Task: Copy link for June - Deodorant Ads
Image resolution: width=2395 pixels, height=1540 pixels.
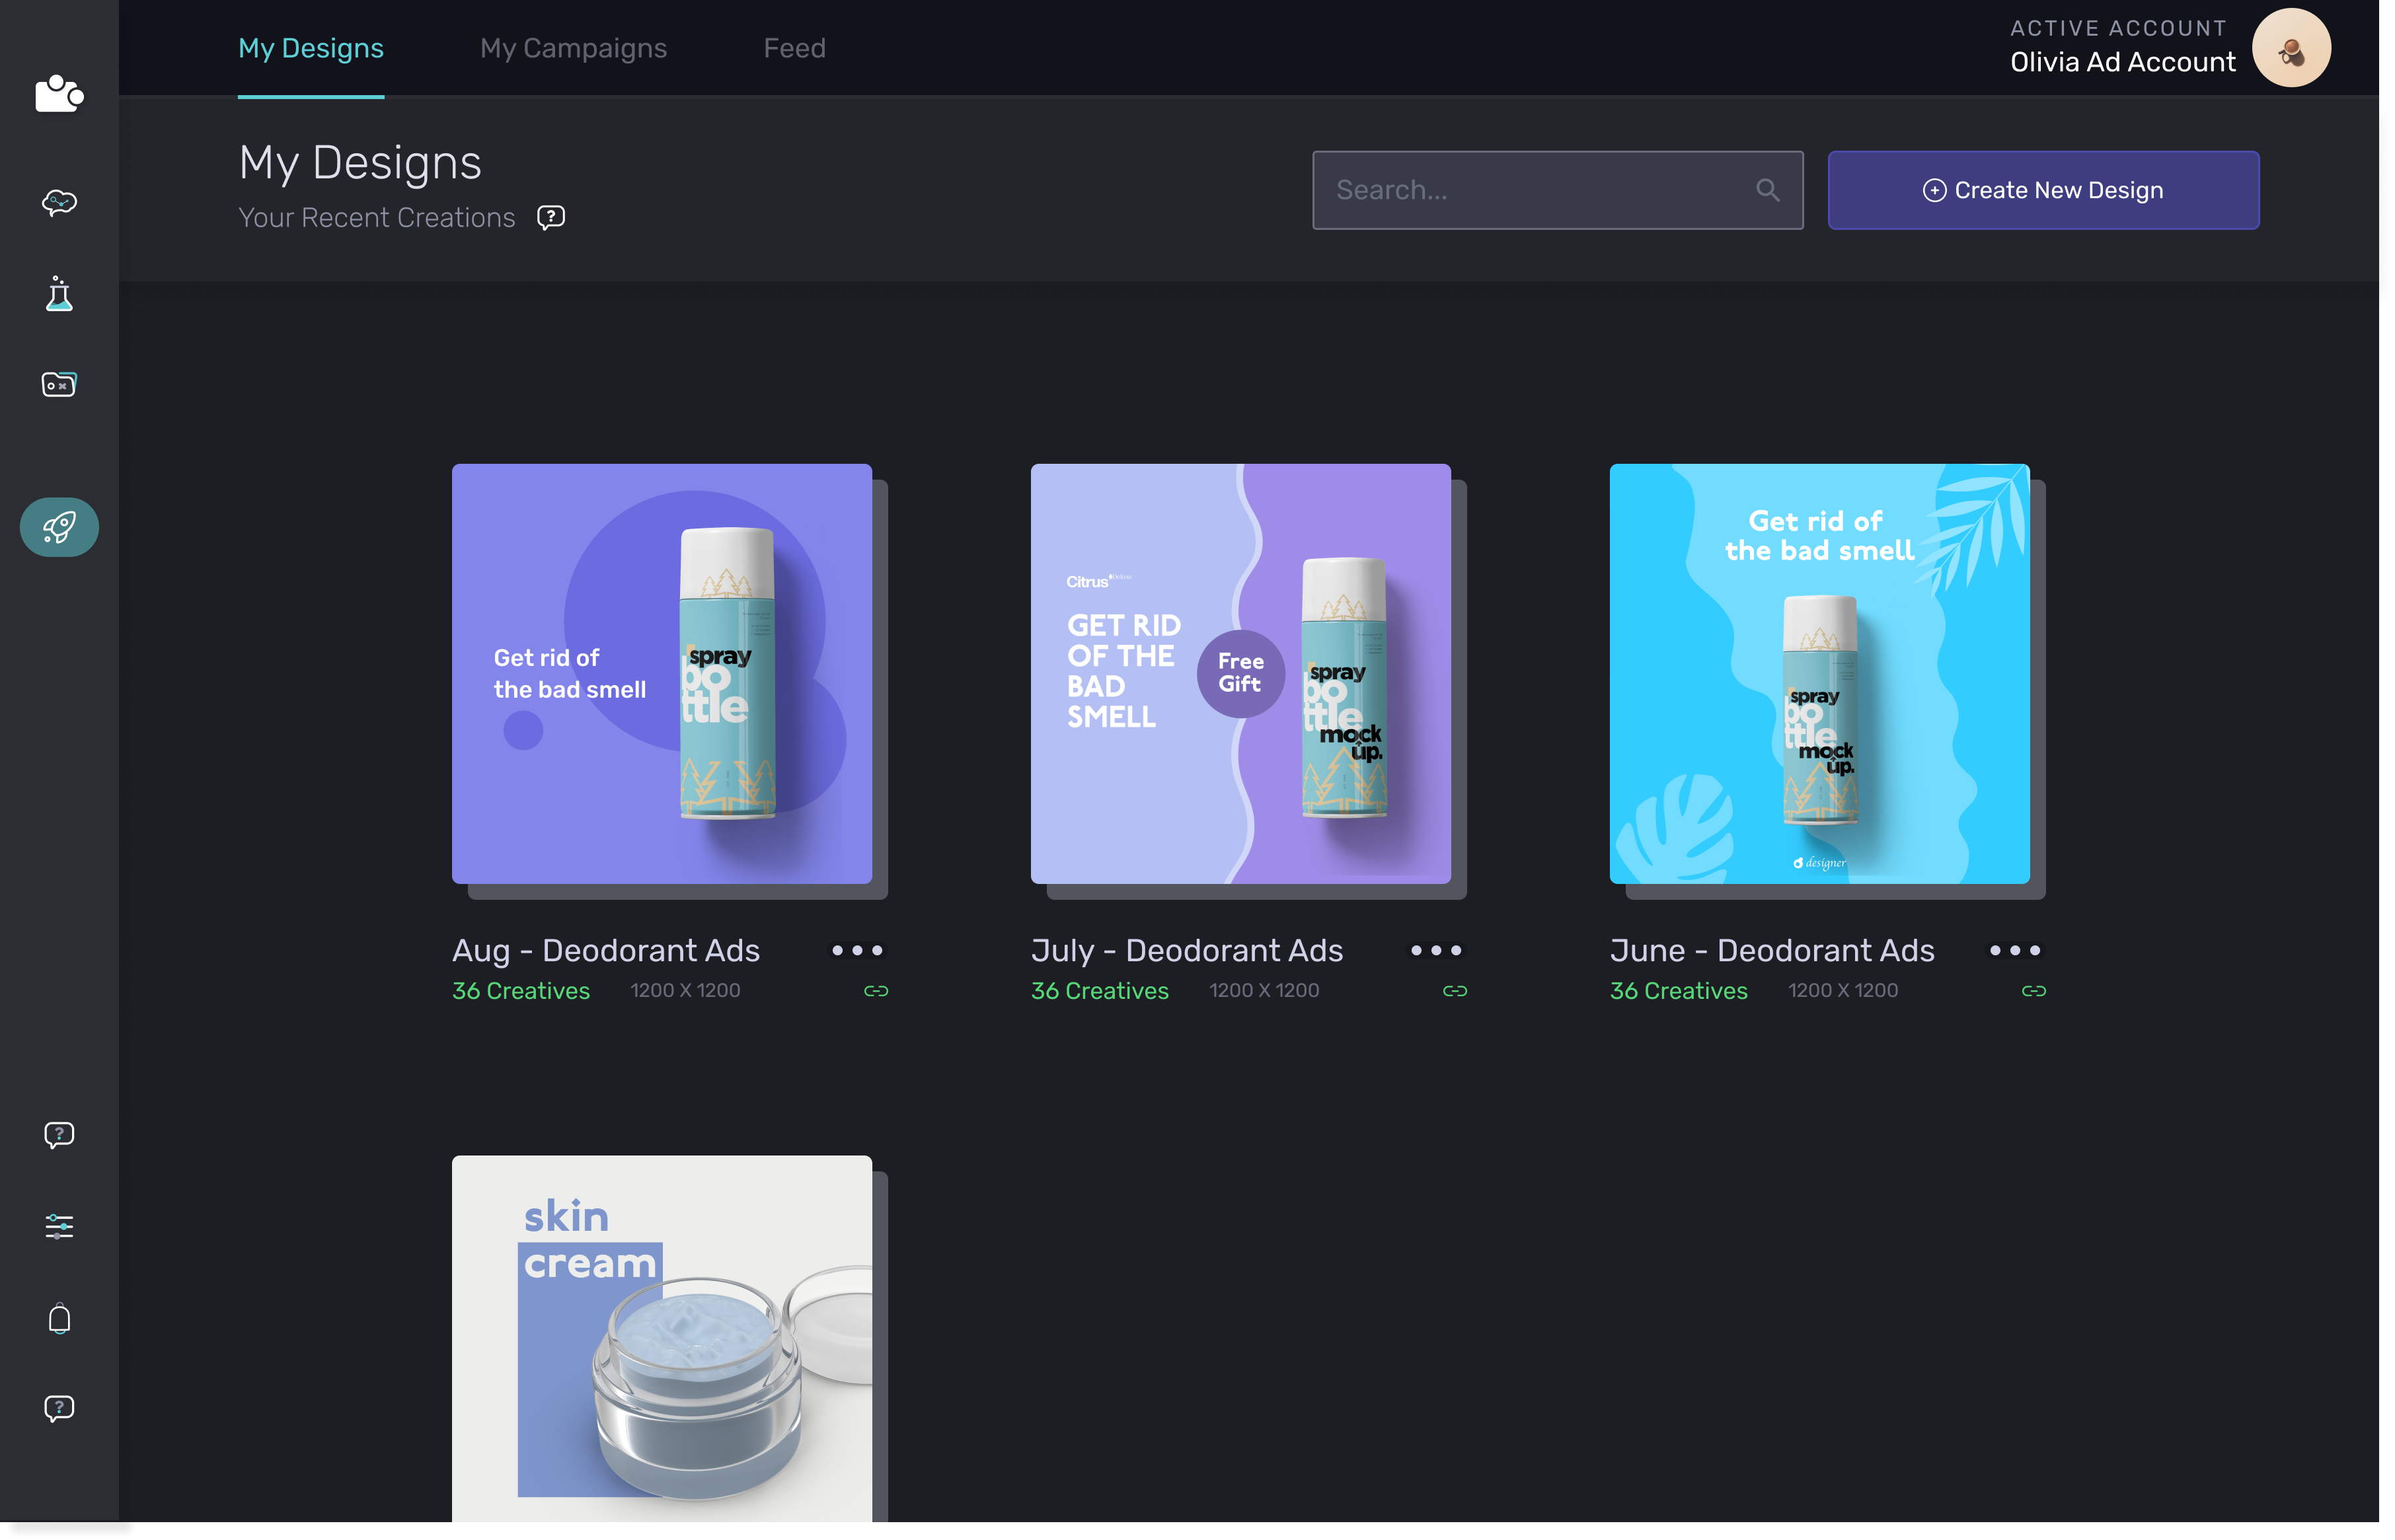Action: [x=2034, y=991]
